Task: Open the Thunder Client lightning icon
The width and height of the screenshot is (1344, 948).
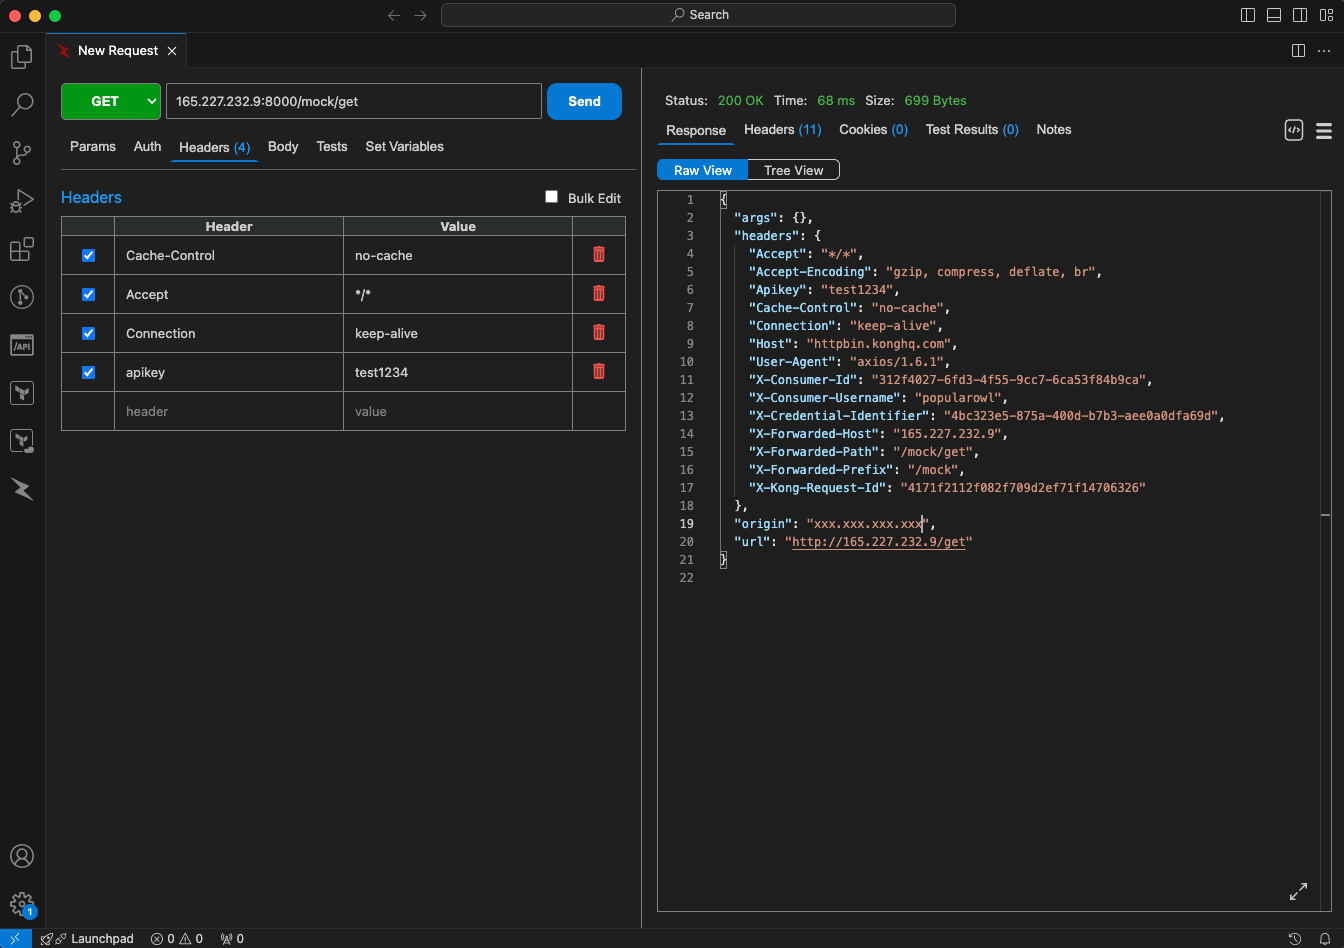Action: [x=22, y=489]
